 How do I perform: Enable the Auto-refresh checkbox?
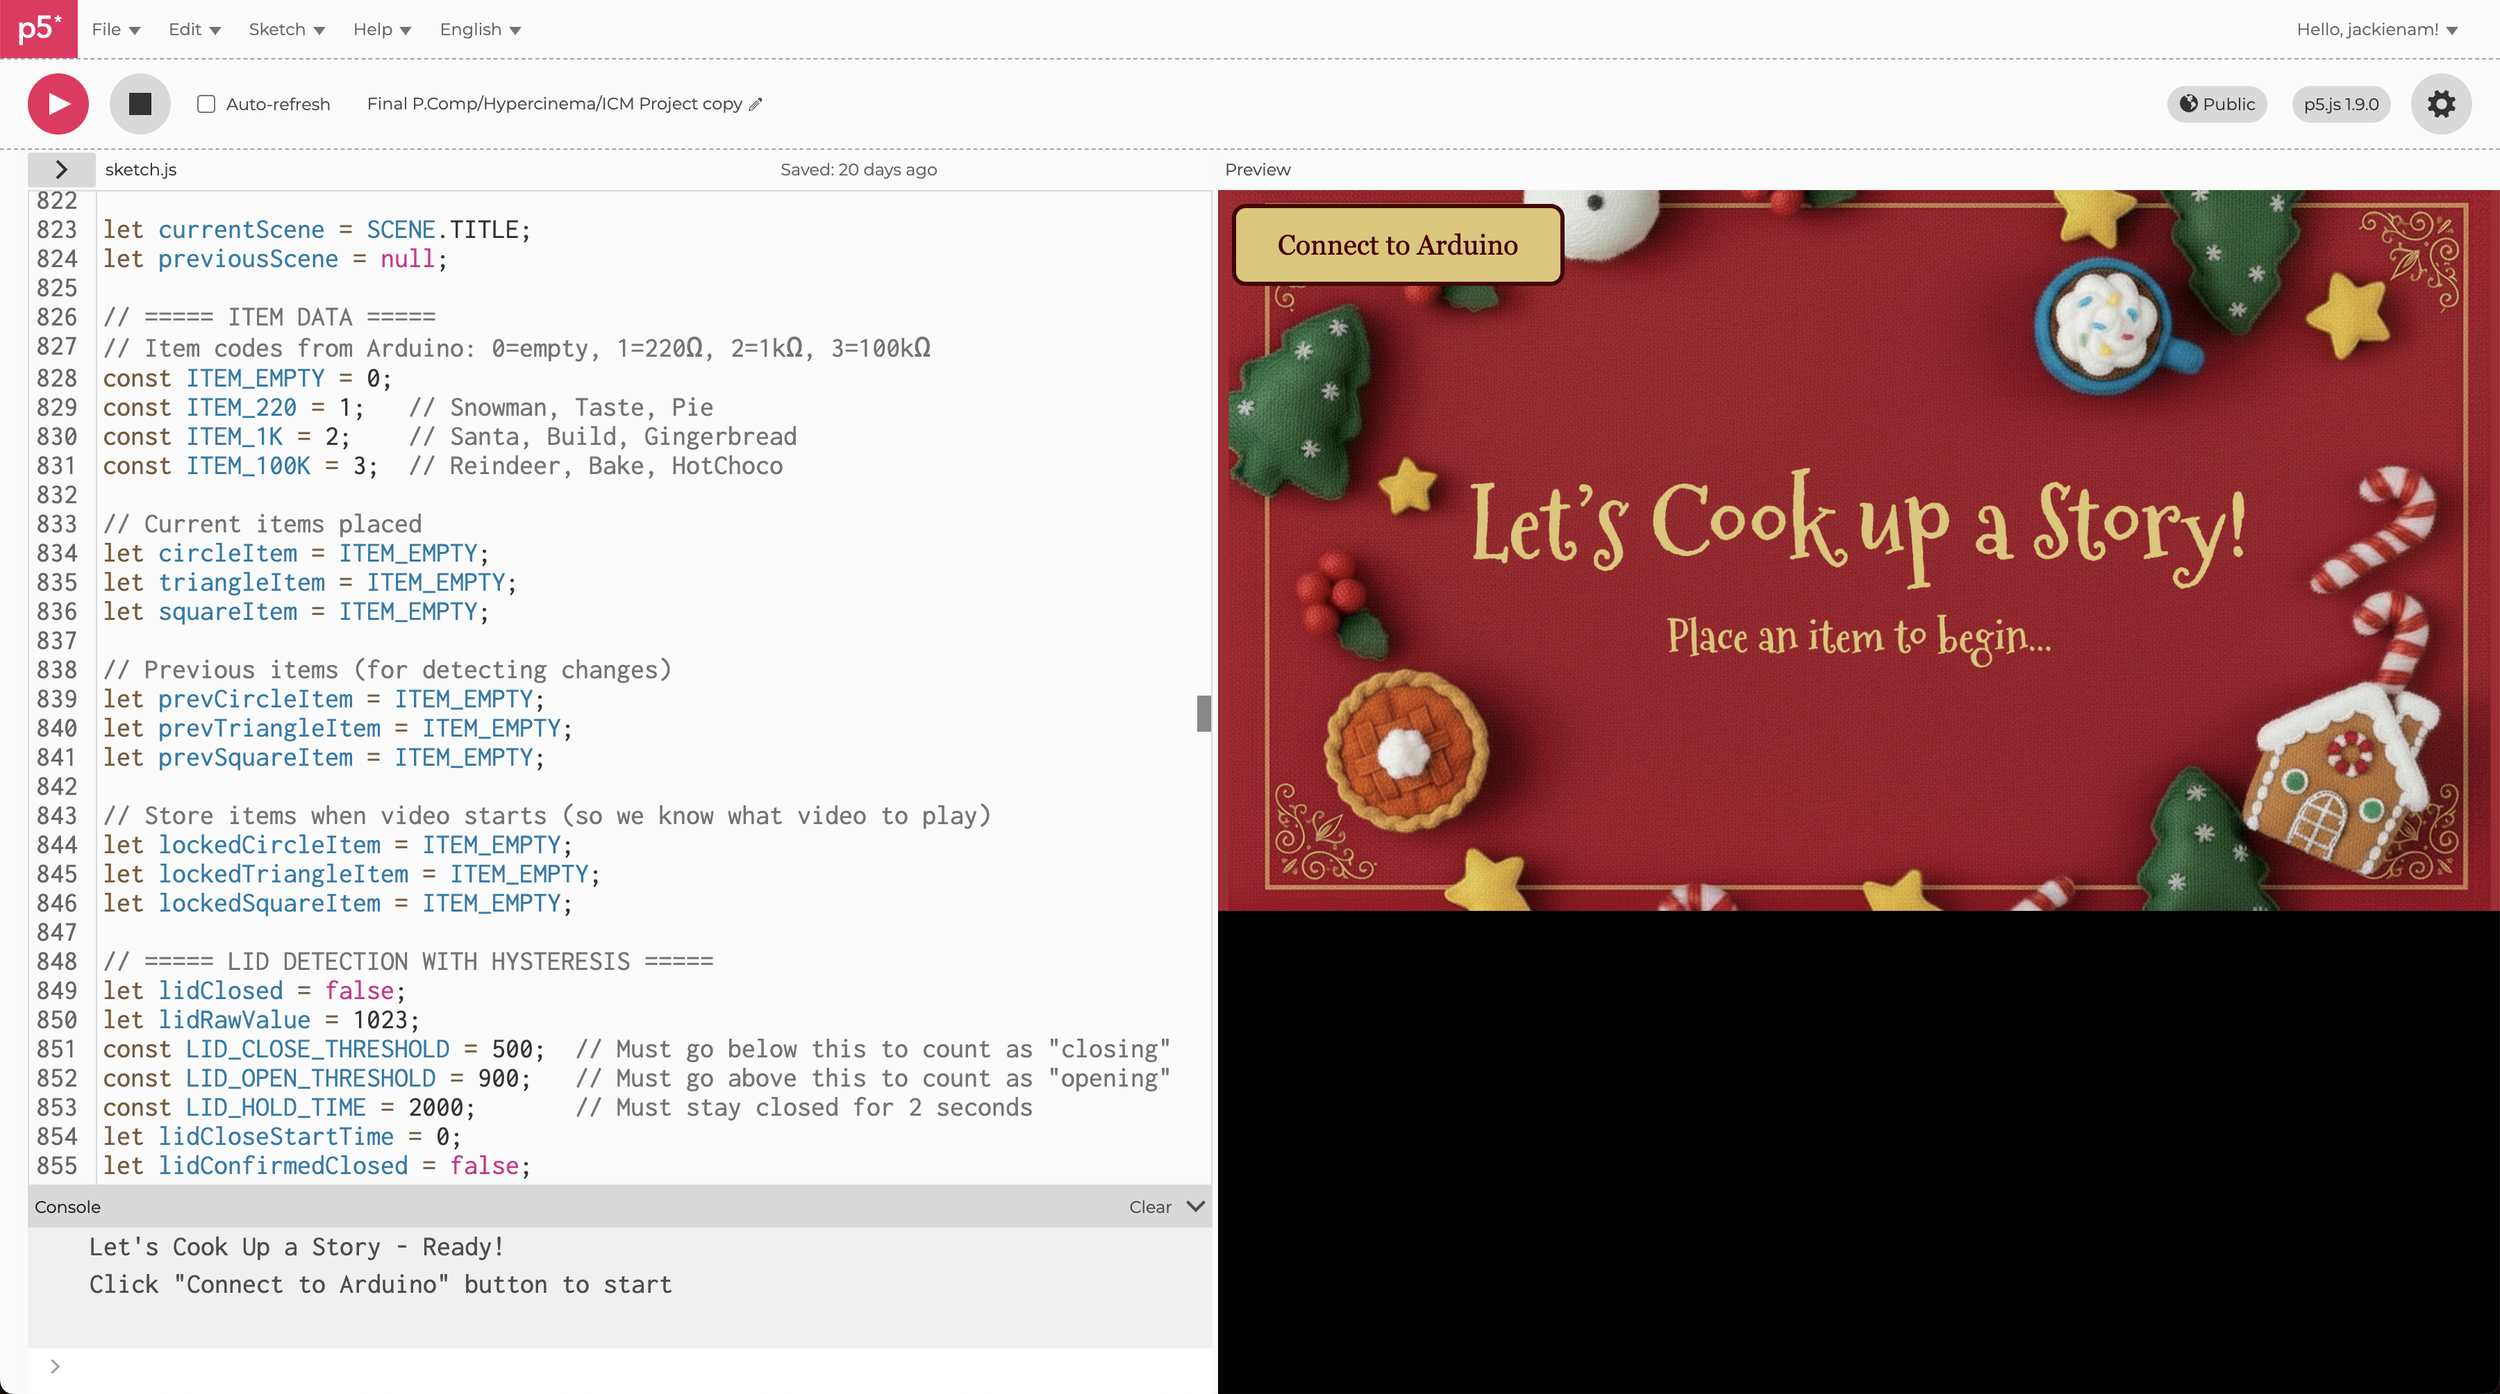coord(206,104)
